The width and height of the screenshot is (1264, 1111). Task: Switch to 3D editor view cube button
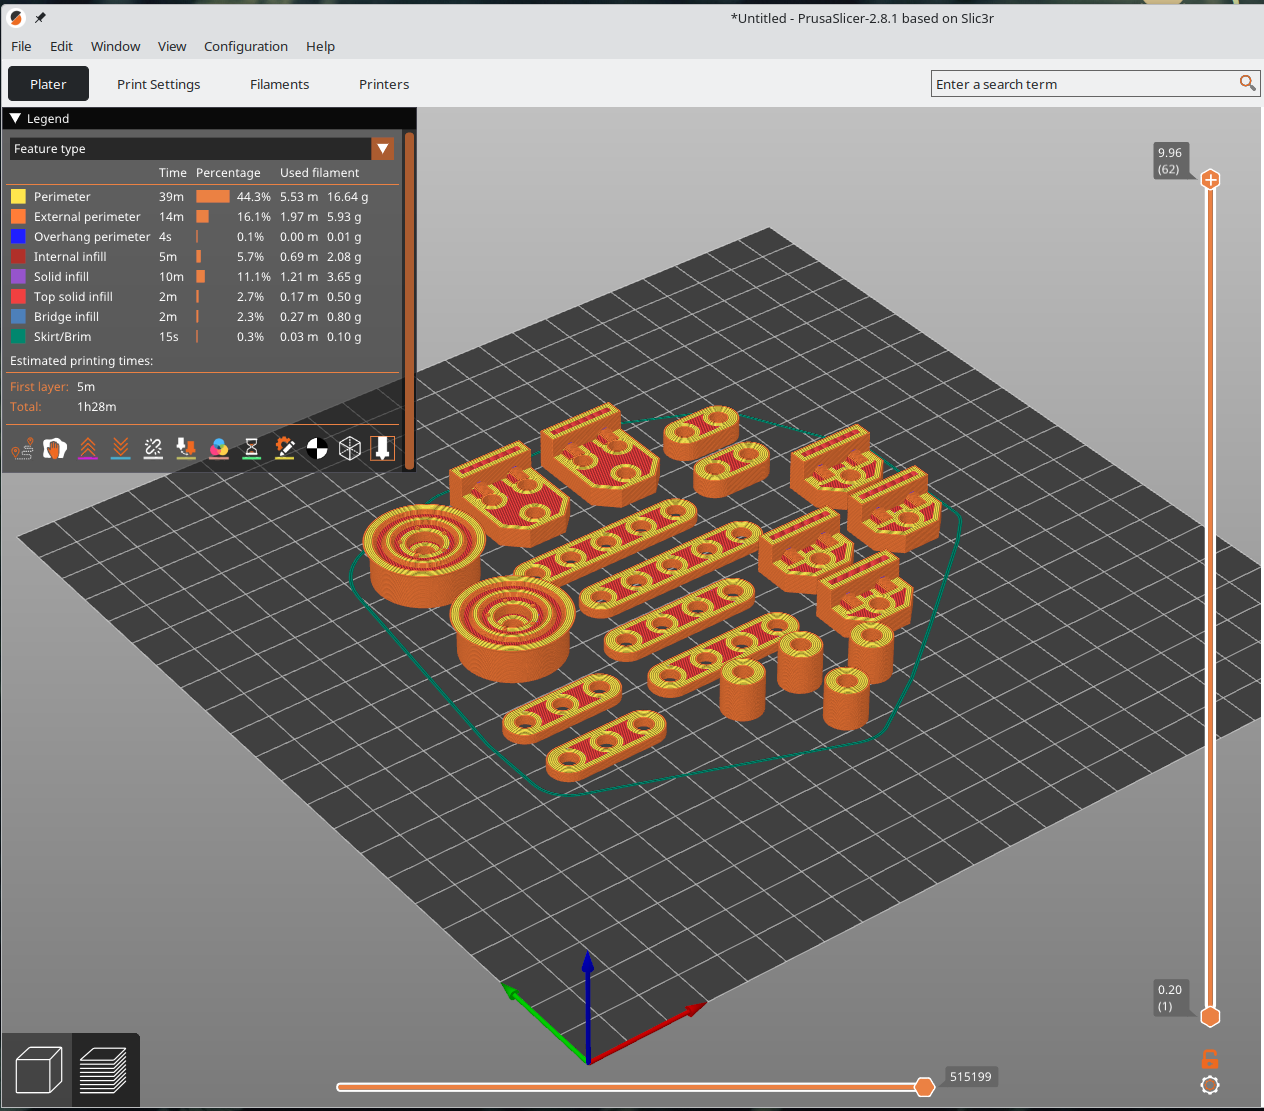pyautogui.click(x=38, y=1070)
